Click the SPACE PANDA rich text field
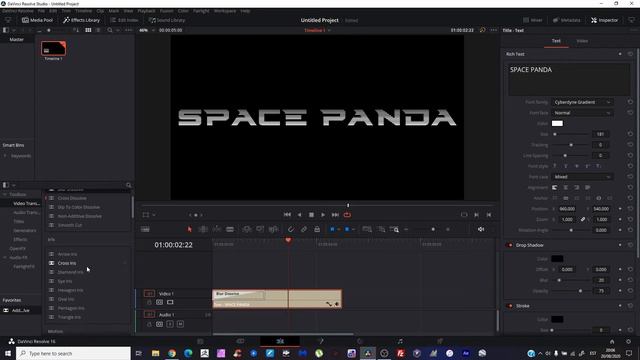 [x=569, y=80]
